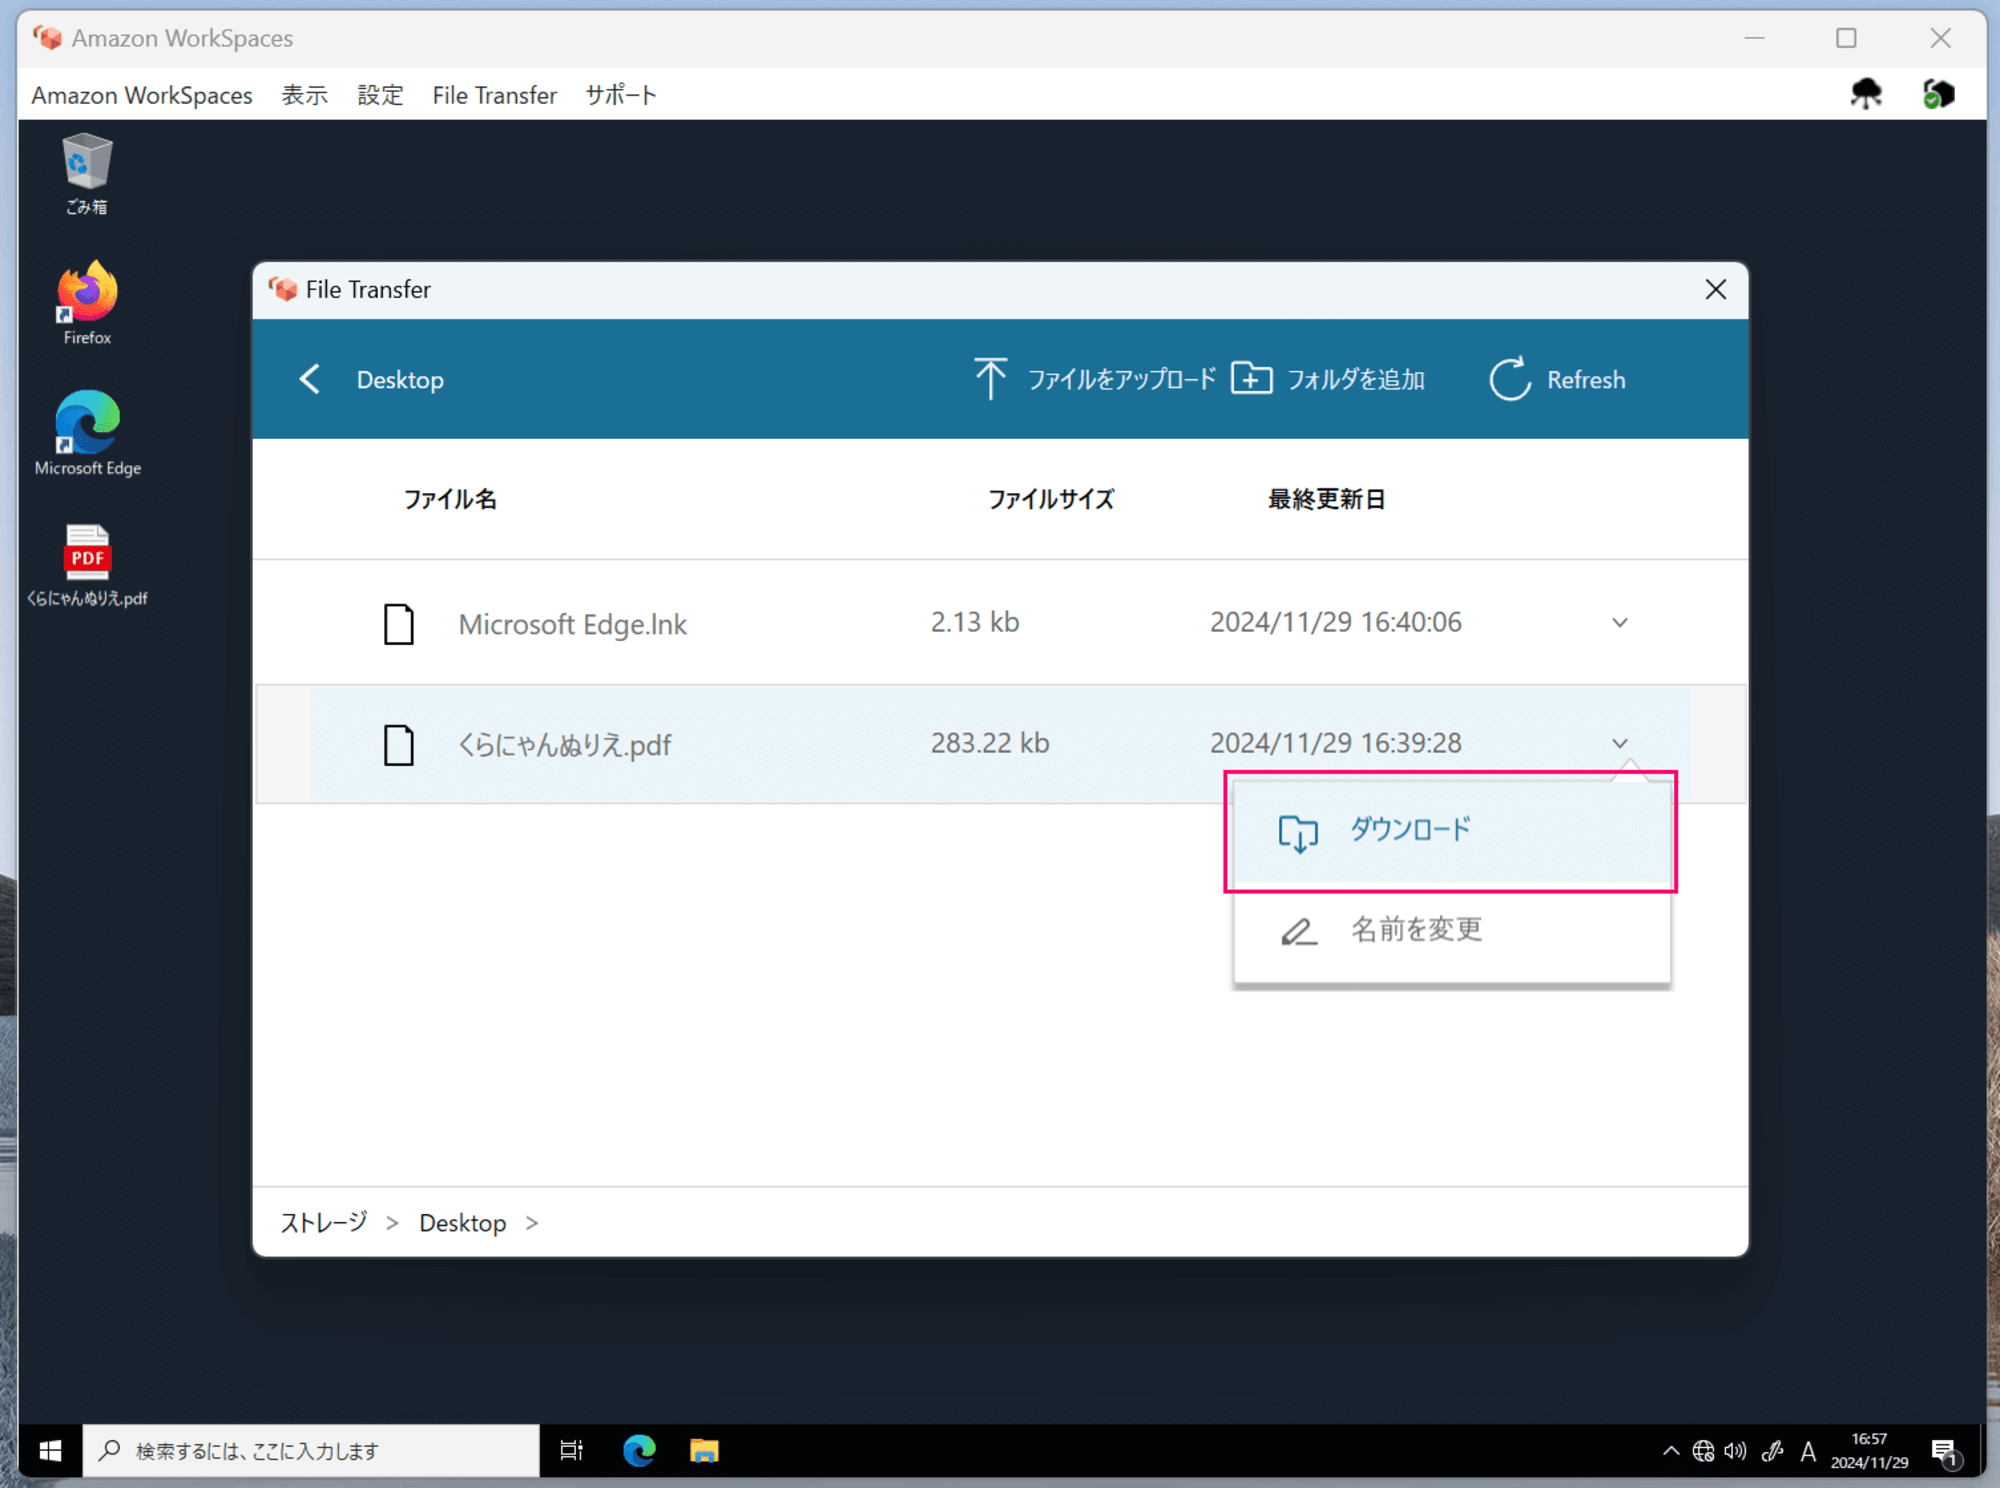Screen dimensions: 2000x1488
Task: Click the file icon for くらにゃんぬりえ.pdf row
Action: click(399, 745)
